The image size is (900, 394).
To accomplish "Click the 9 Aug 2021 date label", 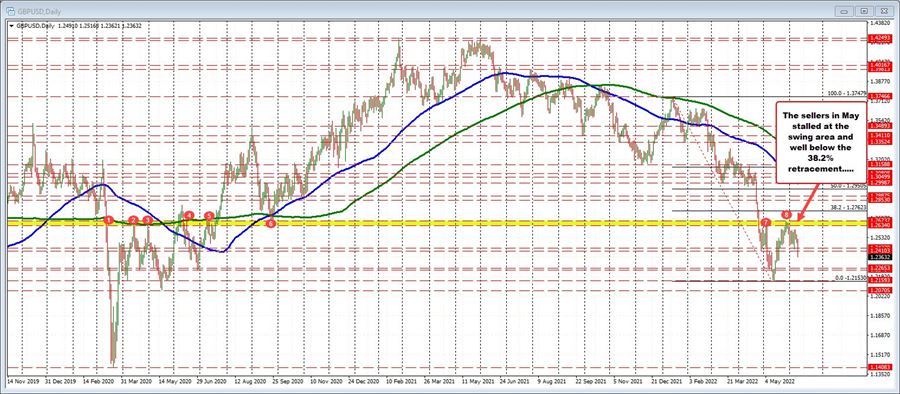I will pos(552,380).
